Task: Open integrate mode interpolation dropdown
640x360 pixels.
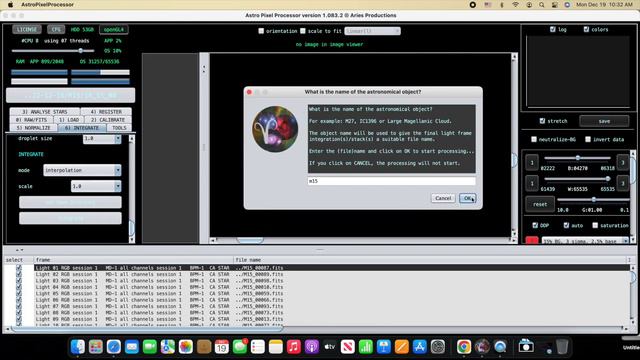Action: click(x=82, y=170)
